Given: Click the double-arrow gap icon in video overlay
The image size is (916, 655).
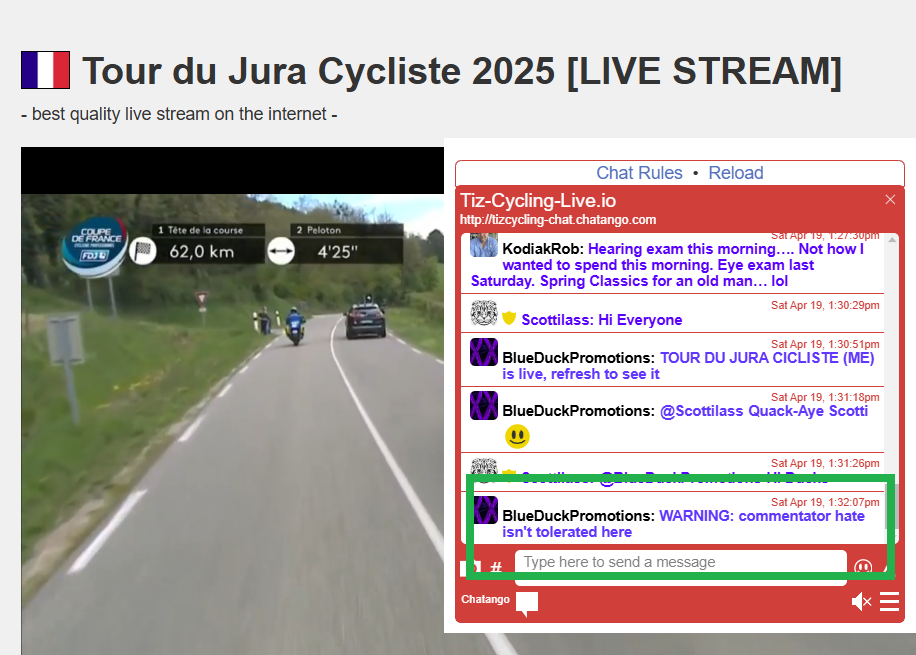Looking at the screenshot, I should tap(281, 251).
